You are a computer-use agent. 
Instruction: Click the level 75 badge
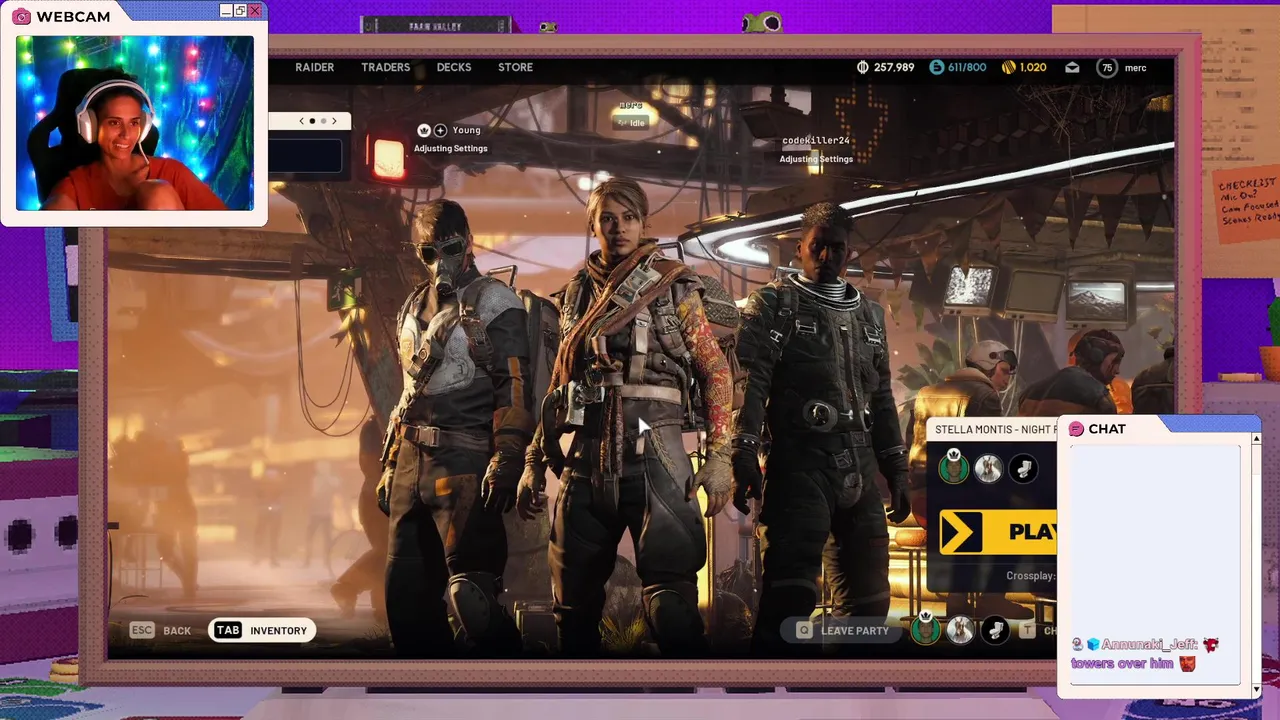click(x=1106, y=67)
